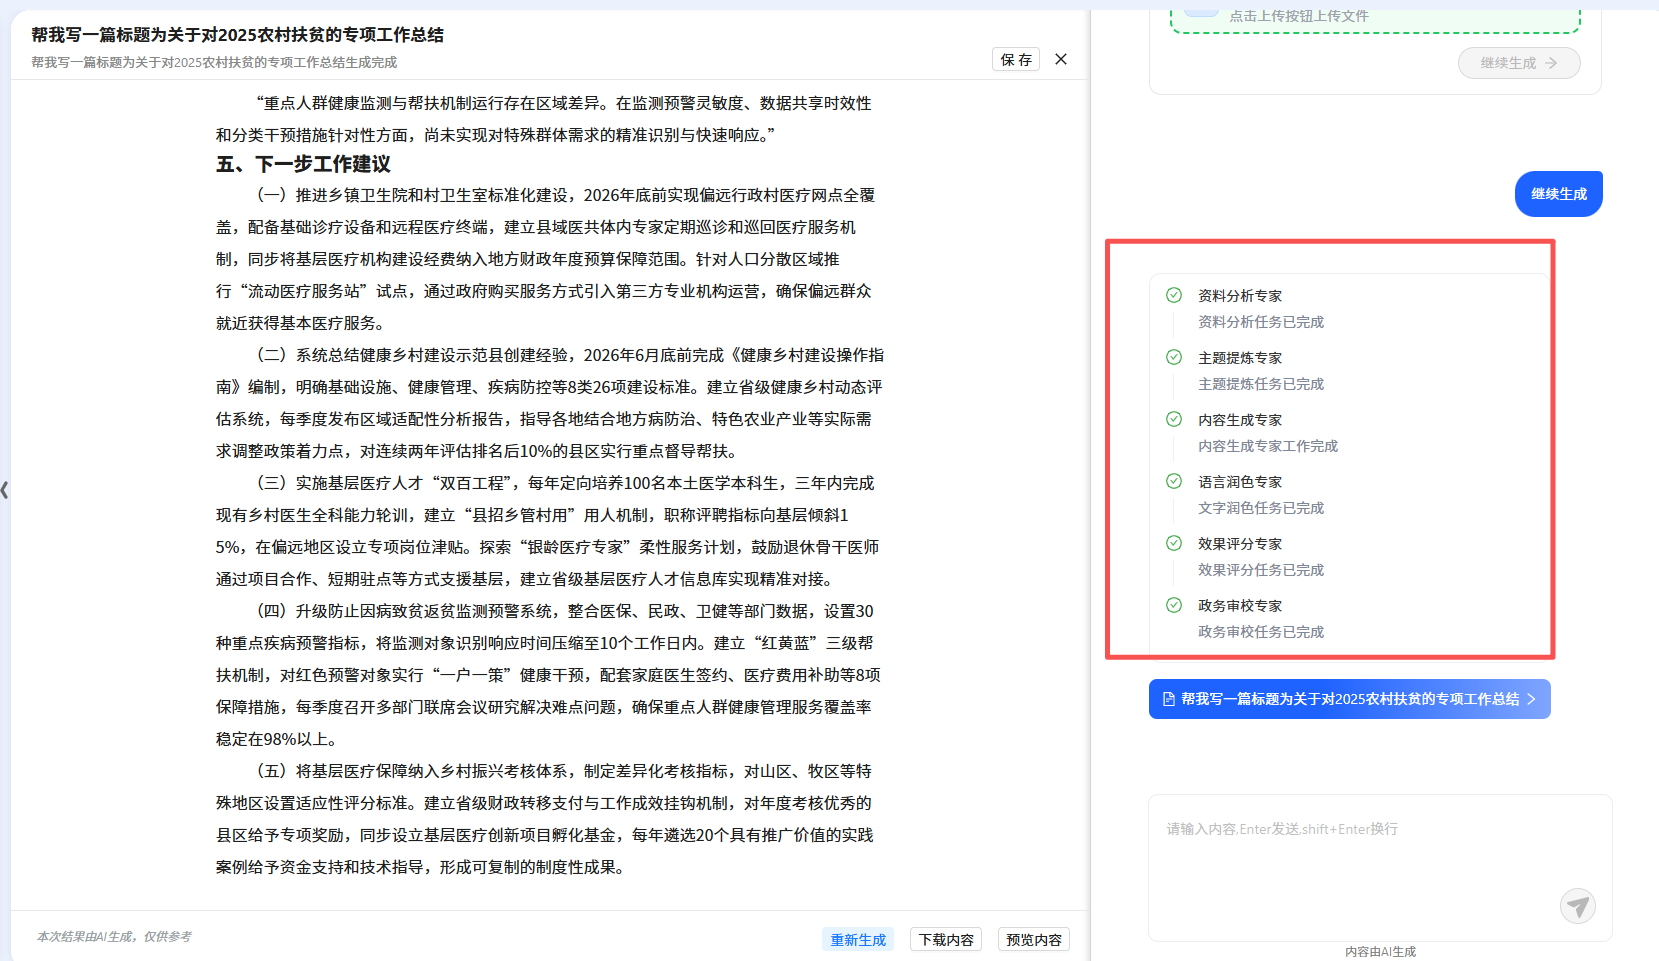Click the 资料分析专家 green check icon
Image resolution: width=1659 pixels, height=961 pixels.
click(x=1174, y=295)
